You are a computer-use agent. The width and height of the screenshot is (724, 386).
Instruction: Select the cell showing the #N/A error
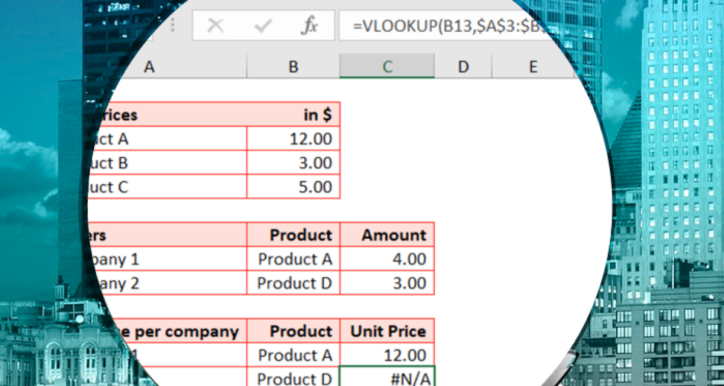click(x=387, y=377)
